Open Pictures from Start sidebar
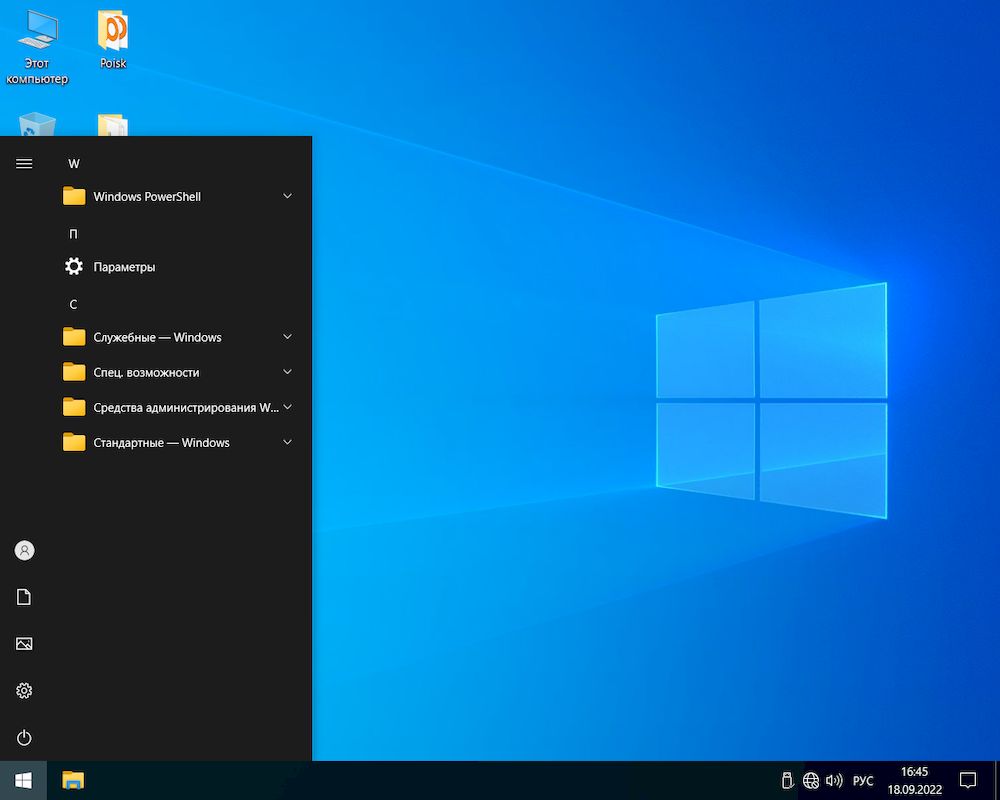The width and height of the screenshot is (1000, 800). tap(24, 644)
